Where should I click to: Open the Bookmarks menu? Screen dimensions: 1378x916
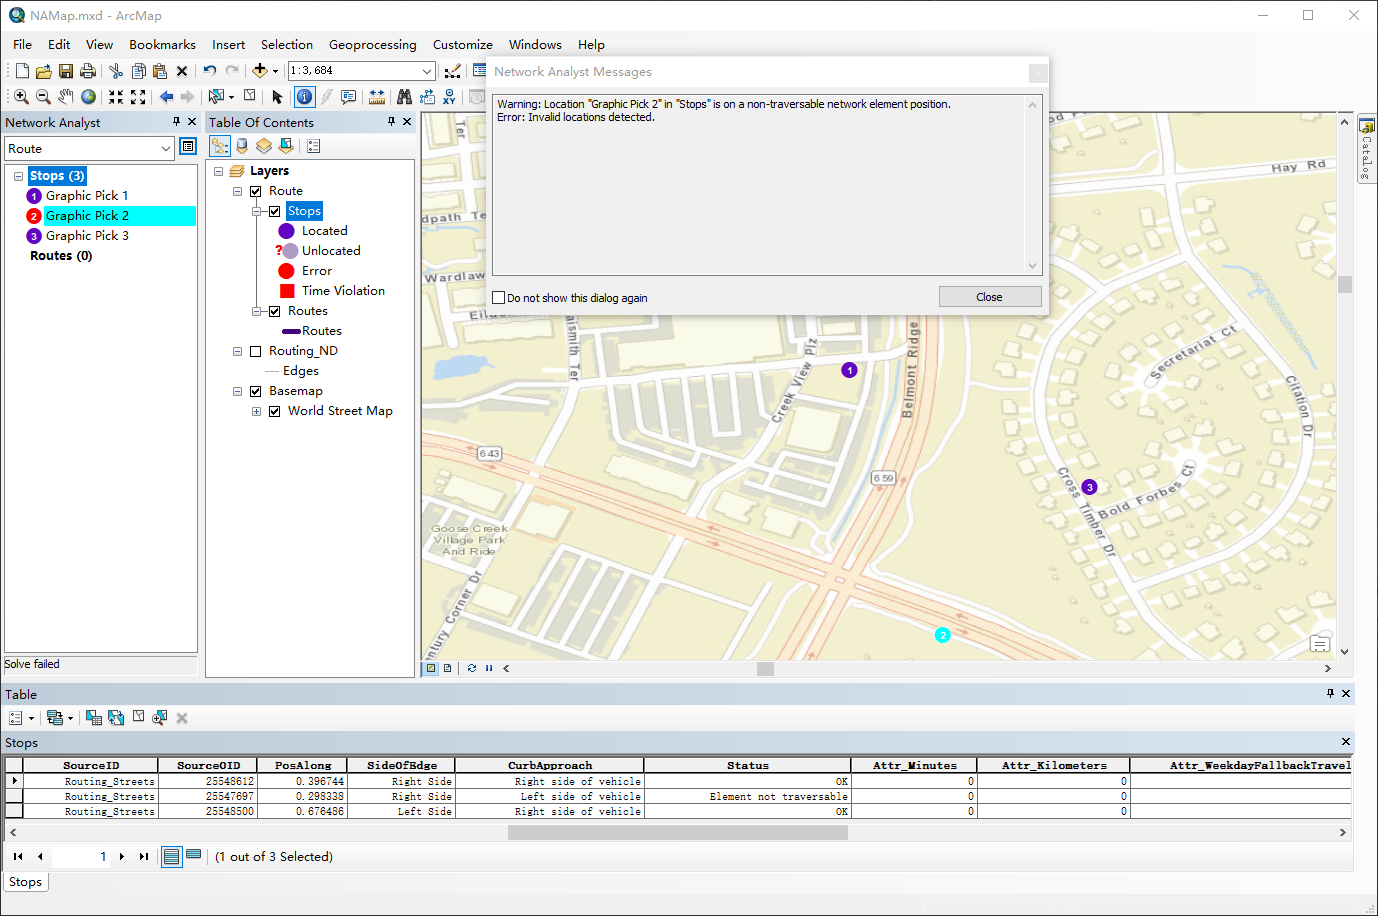[162, 45]
